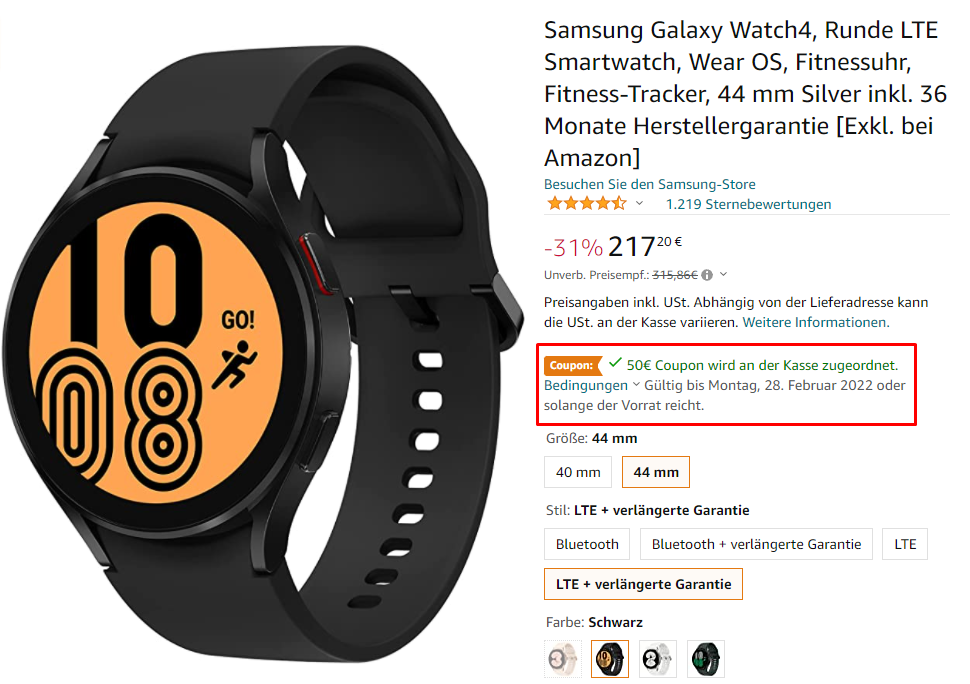This screenshot has height=684, width=970.
Task: Select the black watch color thumbnail
Action: click(x=609, y=659)
